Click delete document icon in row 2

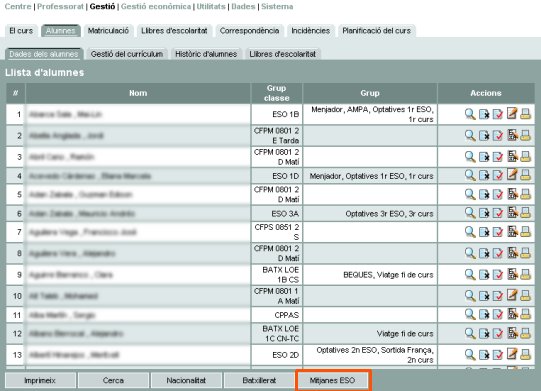point(484,136)
